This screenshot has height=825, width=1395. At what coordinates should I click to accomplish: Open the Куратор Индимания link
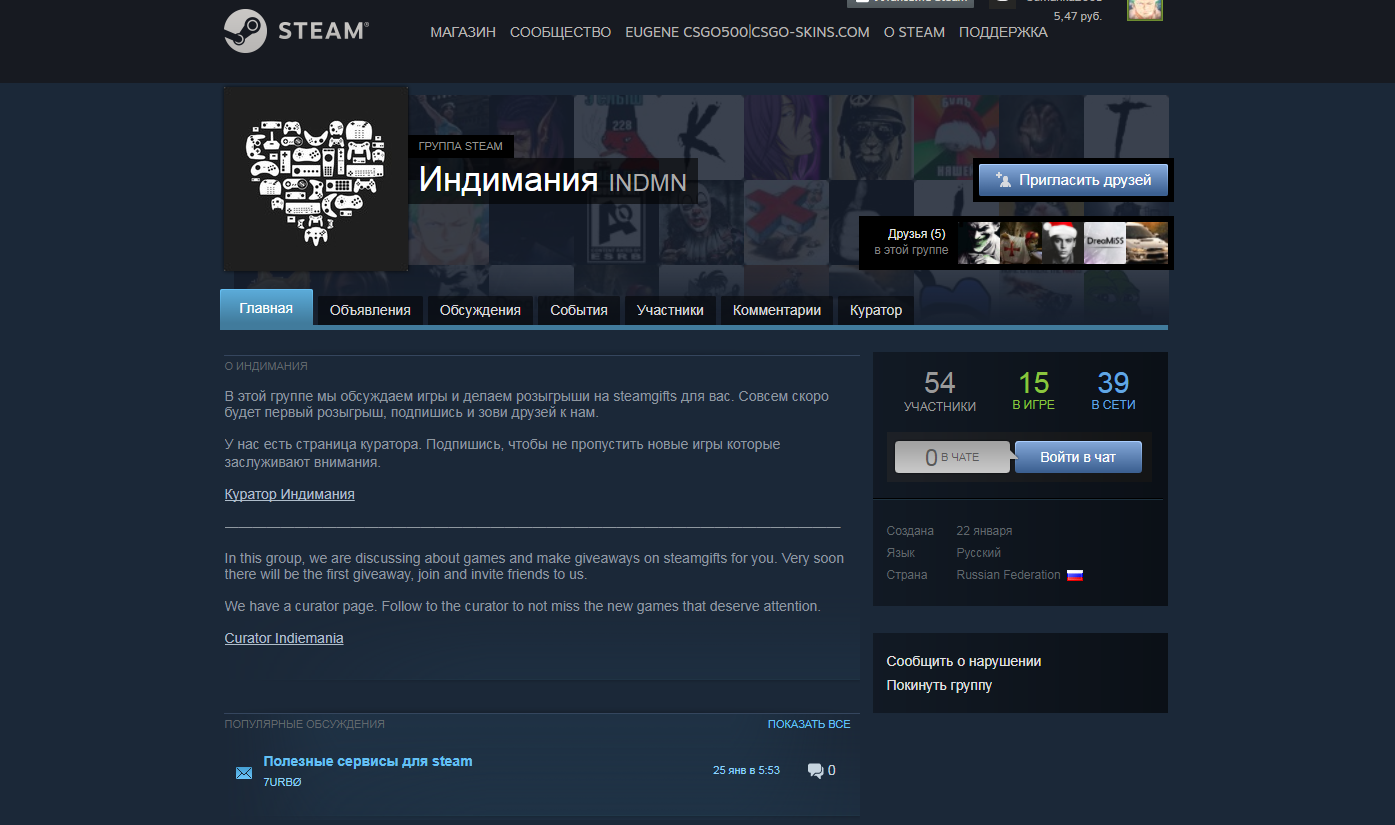pos(289,494)
